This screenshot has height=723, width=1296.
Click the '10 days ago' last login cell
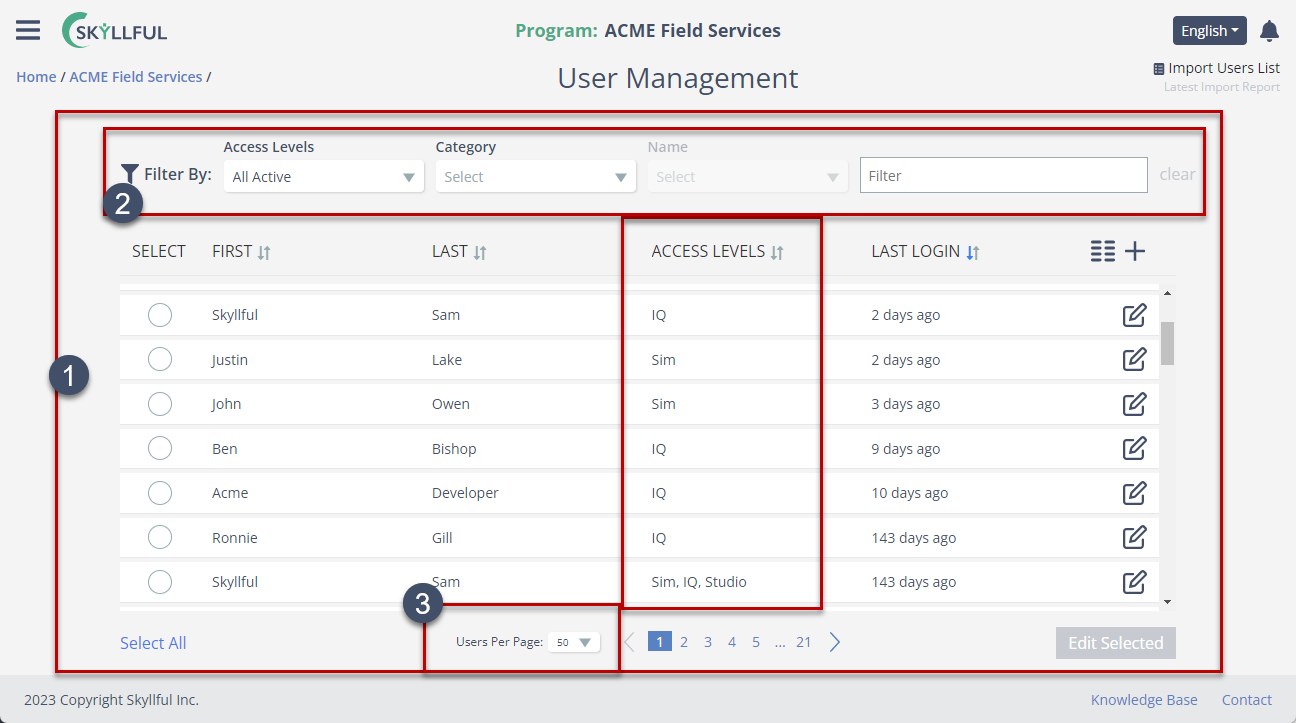point(909,493)
